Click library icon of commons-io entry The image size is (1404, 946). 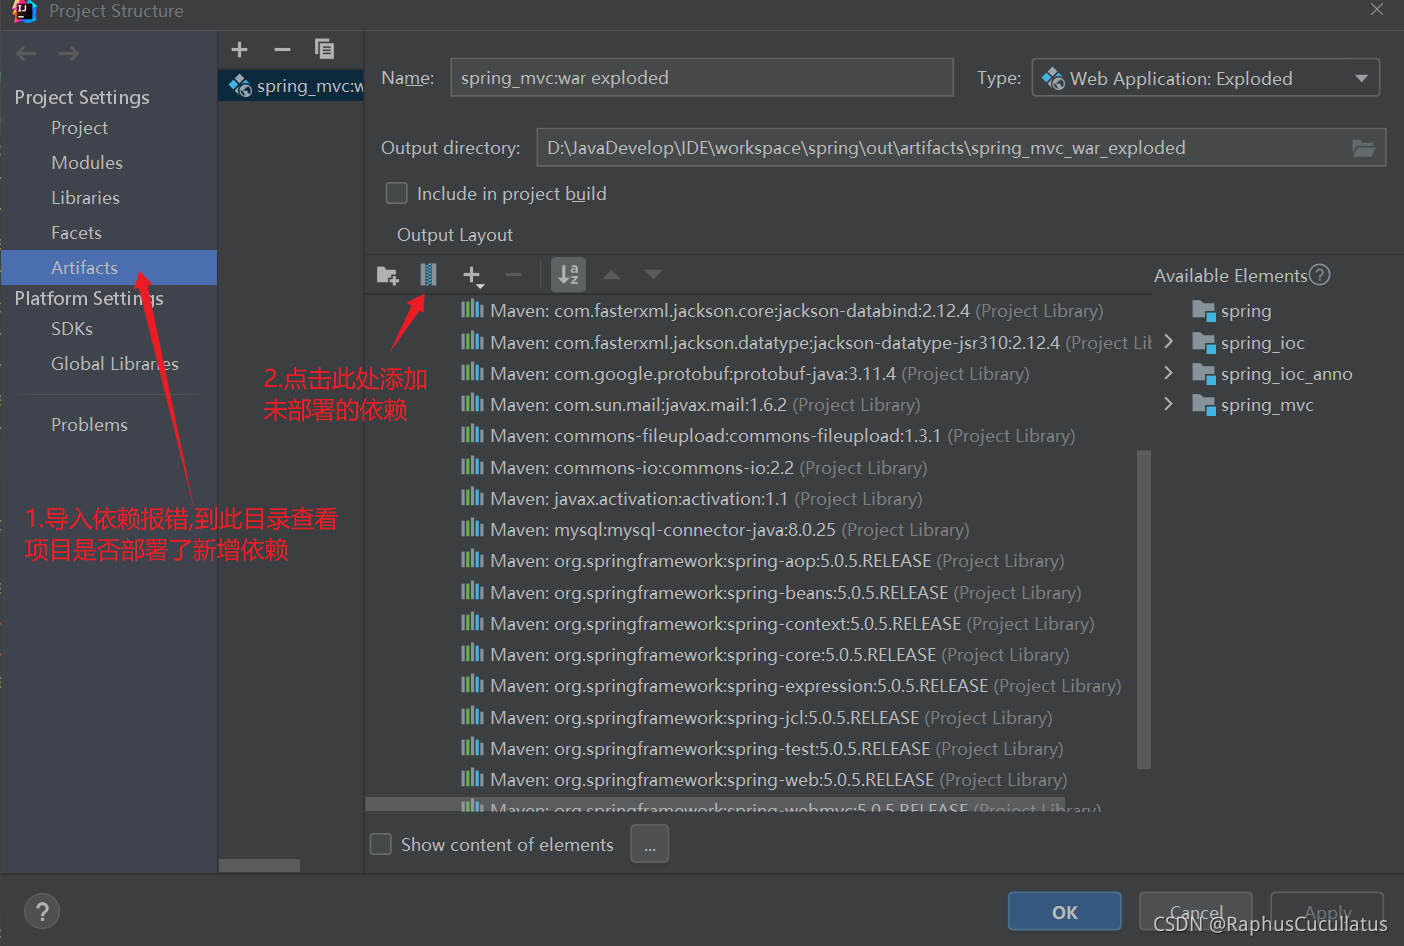pyautogui.click(x=471, y=466)
